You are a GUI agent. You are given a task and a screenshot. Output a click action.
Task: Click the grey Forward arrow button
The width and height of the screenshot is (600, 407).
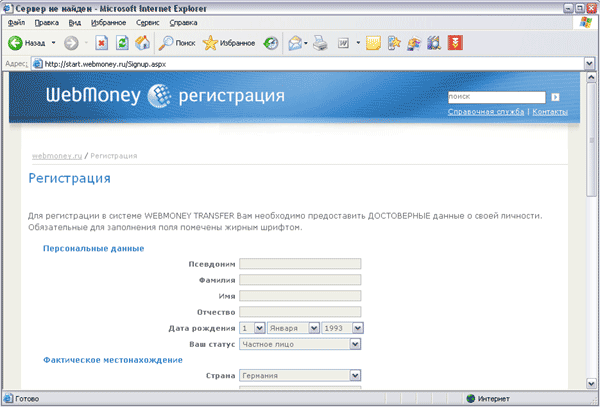[x=71, y=43]
